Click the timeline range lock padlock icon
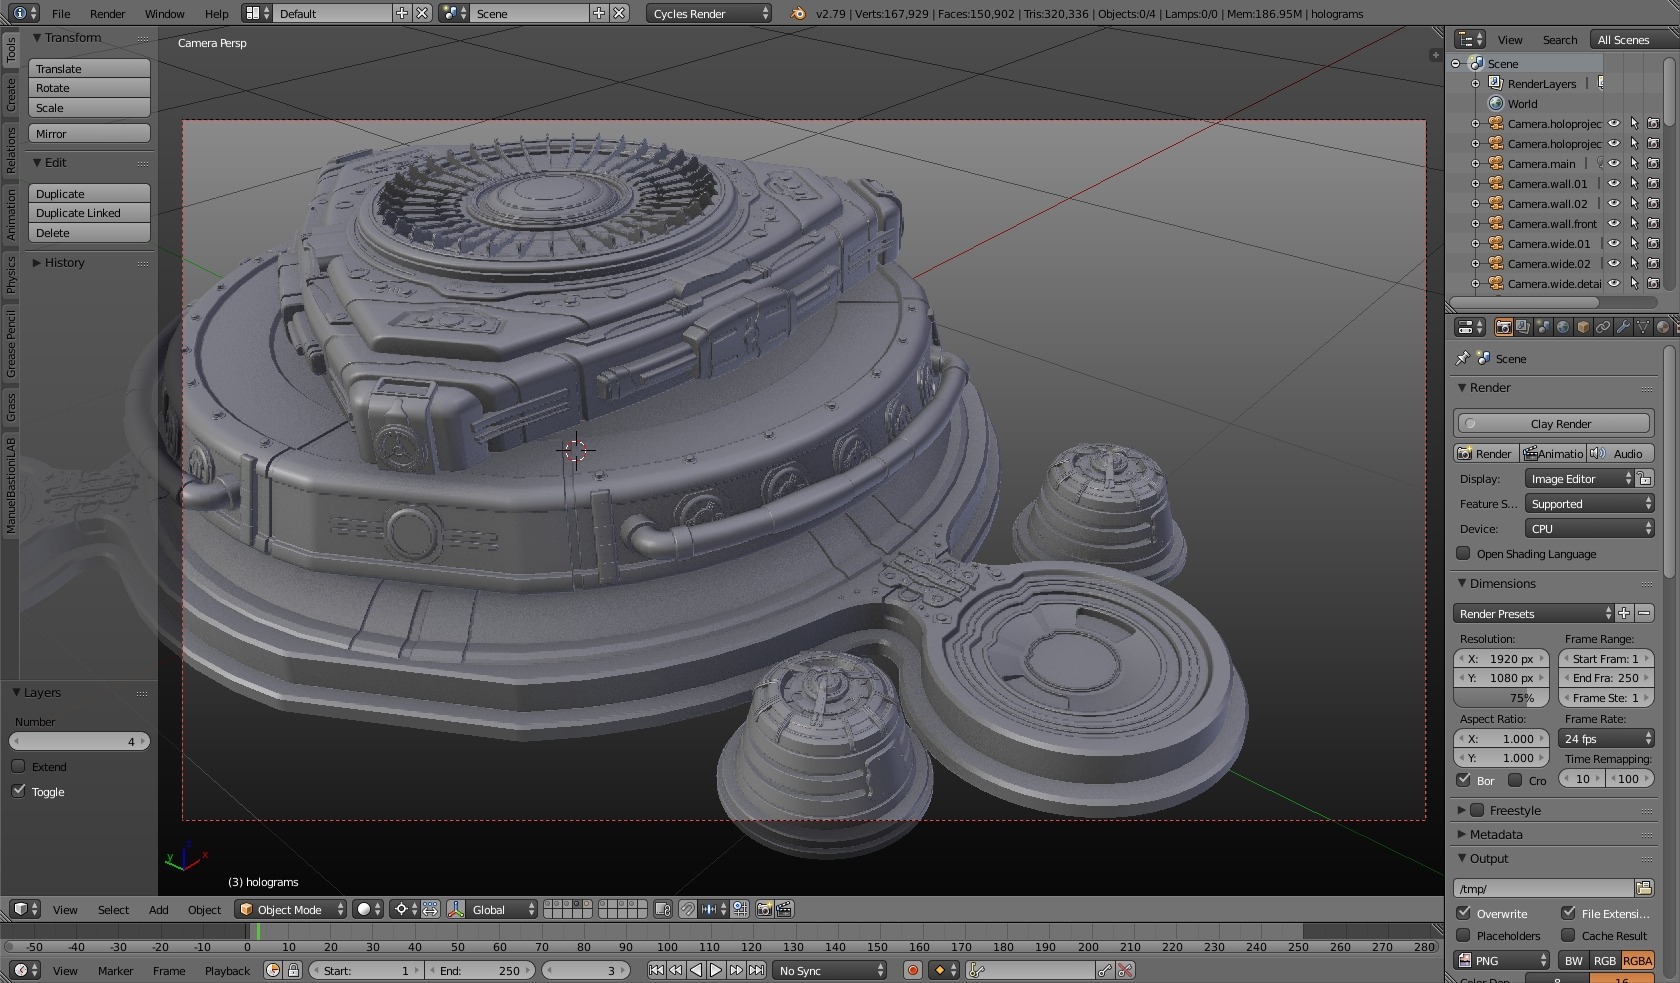1680x983 pixels. (x=293, y=970)
